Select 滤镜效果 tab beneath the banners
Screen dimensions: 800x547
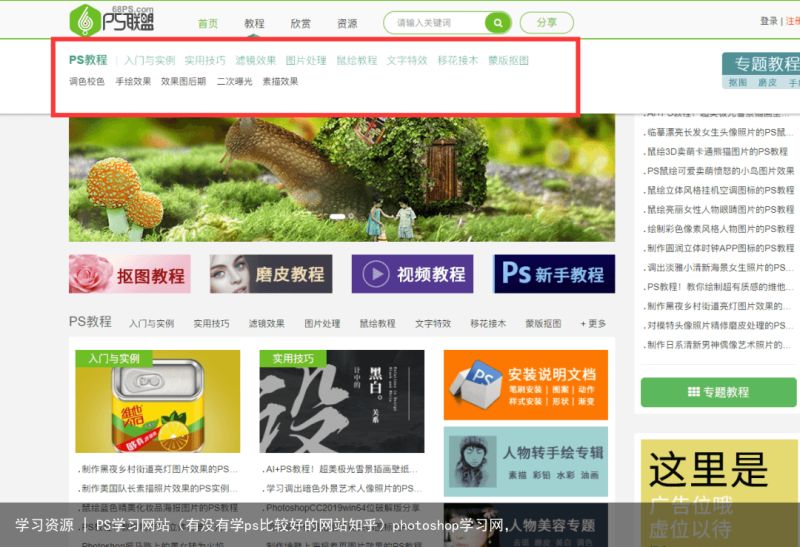point(266,324)
